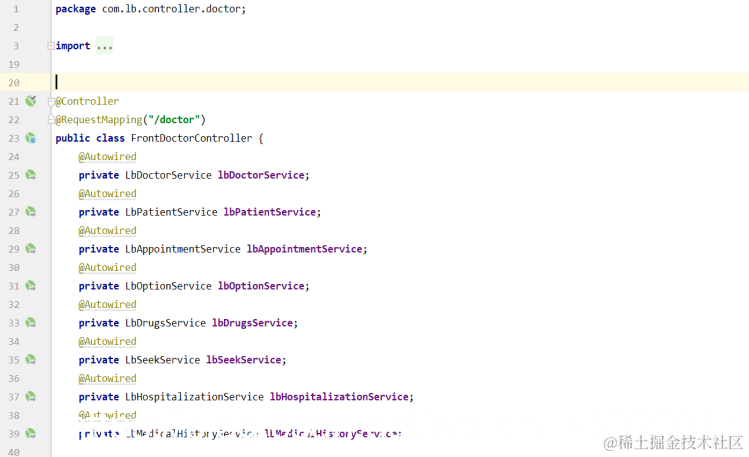Click the package name com.lb.controller.doctor

click(x=171, y=9)
